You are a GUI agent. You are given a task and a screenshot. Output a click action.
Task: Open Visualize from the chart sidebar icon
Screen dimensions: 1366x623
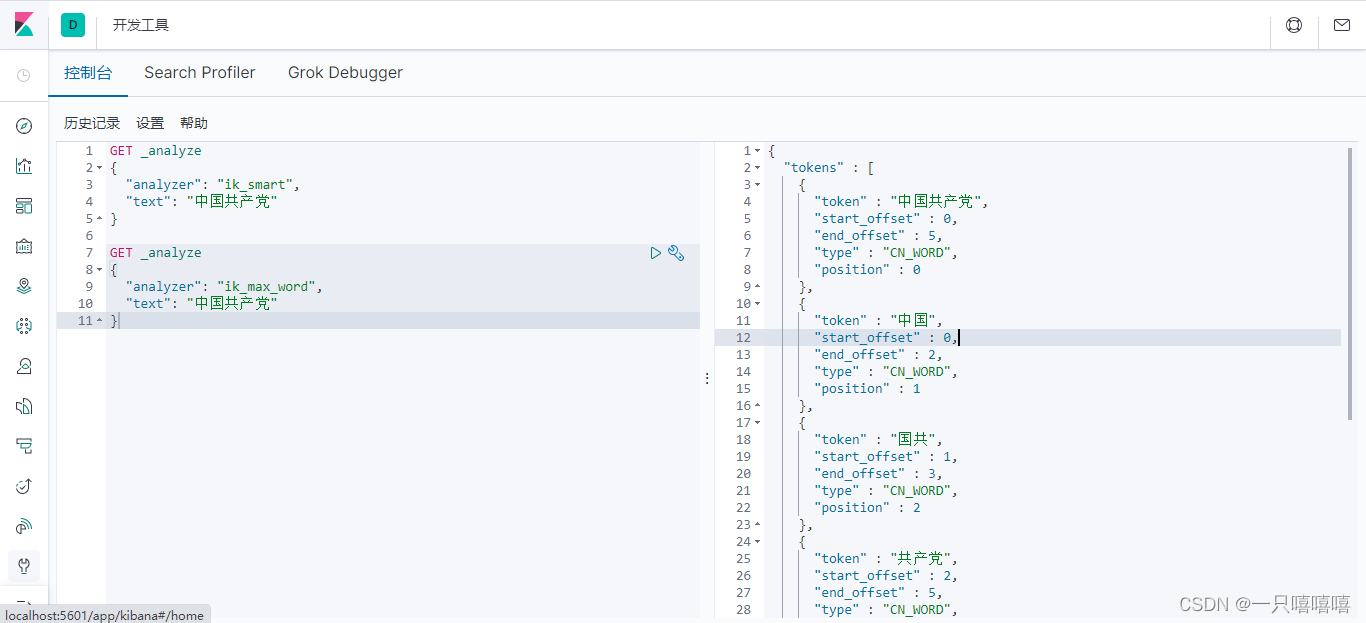[x=24, y=166]
